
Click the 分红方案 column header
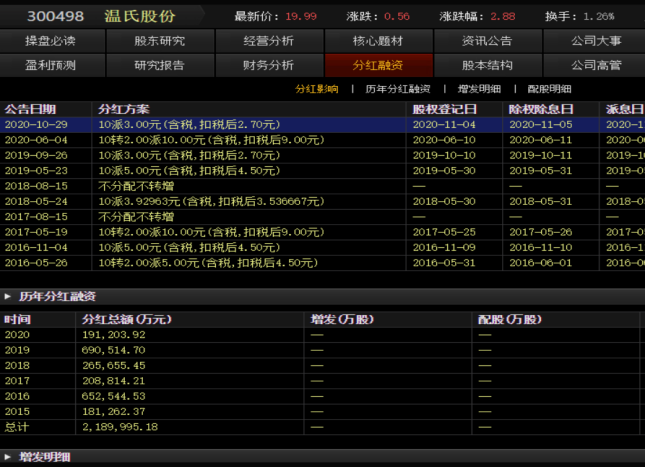124,109
